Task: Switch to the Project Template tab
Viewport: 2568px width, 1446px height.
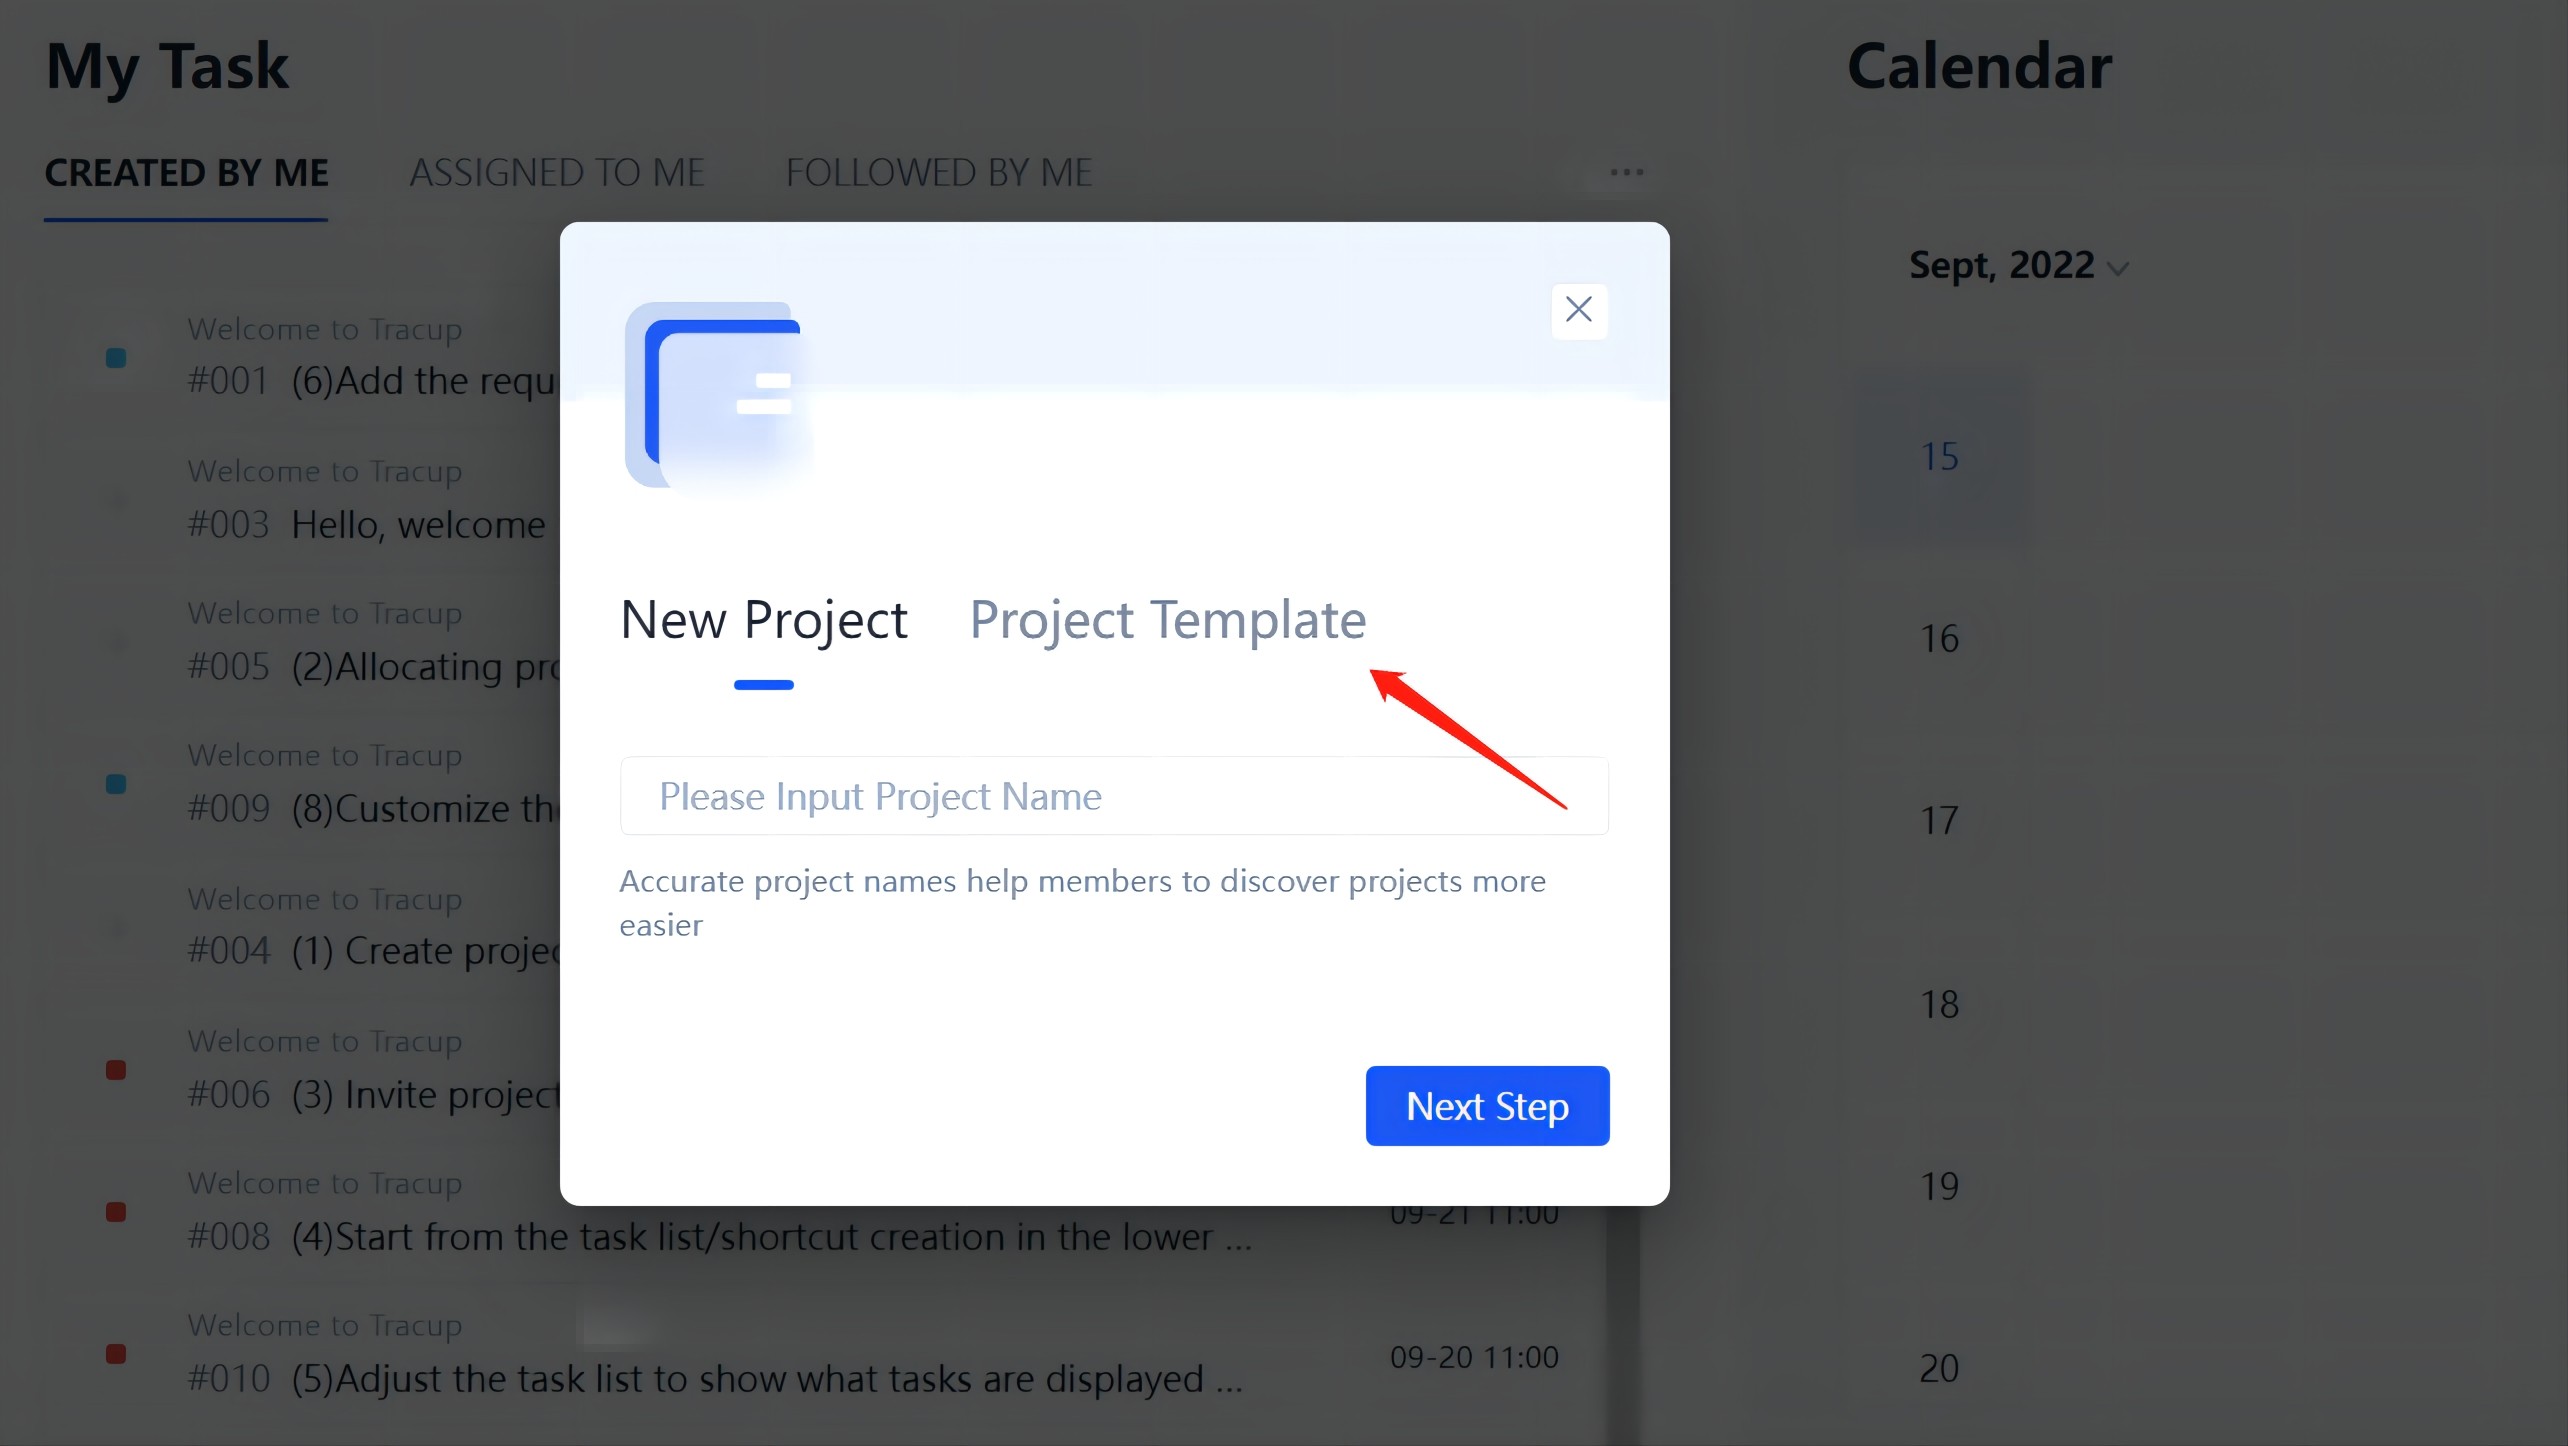Action: coord(1167,620)
